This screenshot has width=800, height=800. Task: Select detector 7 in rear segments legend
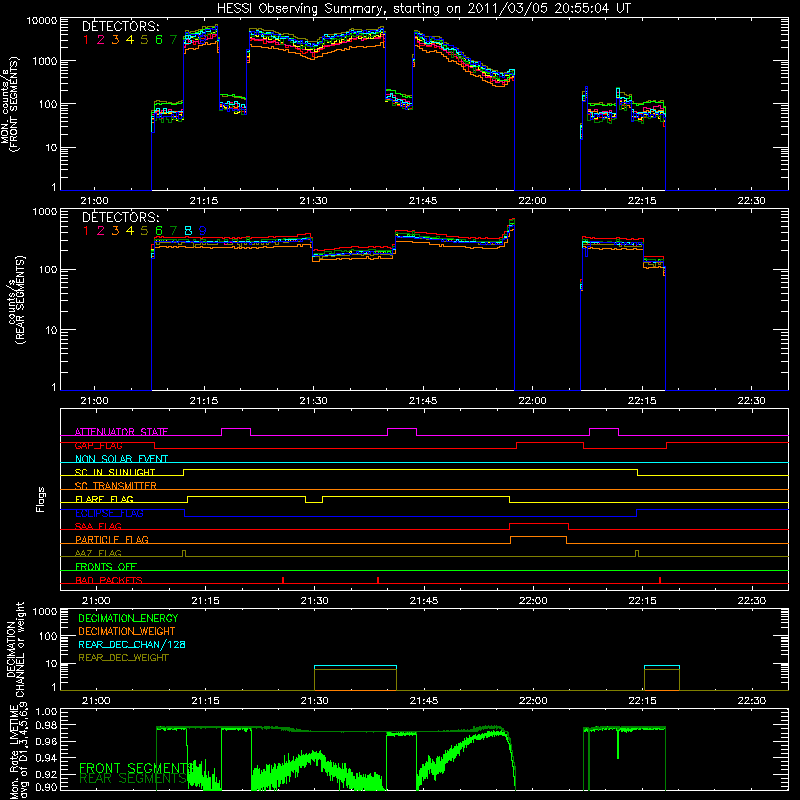173,231
